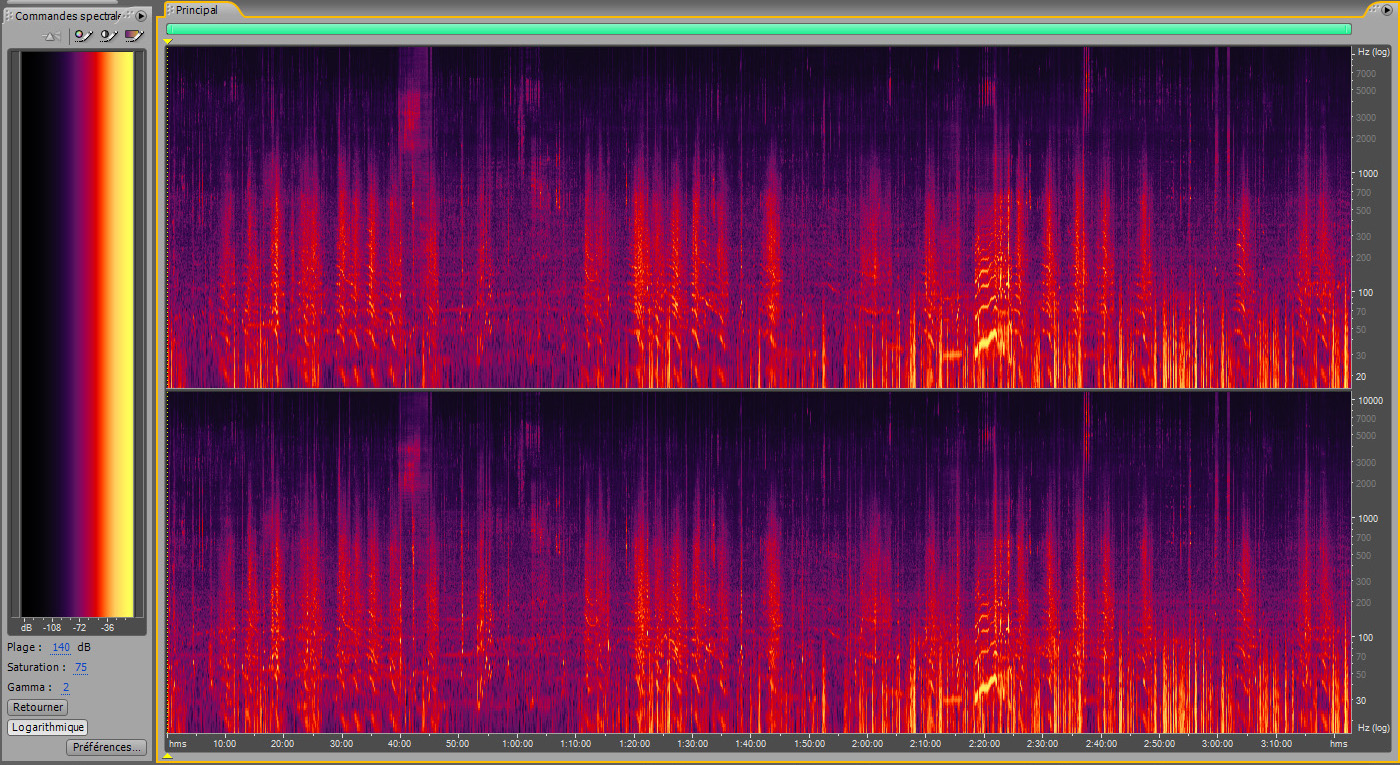The width and height of the screenshot is (1400, 765).
Task: Open the Commandes spectrales panel flyout menu
Action: click(141, 16)
